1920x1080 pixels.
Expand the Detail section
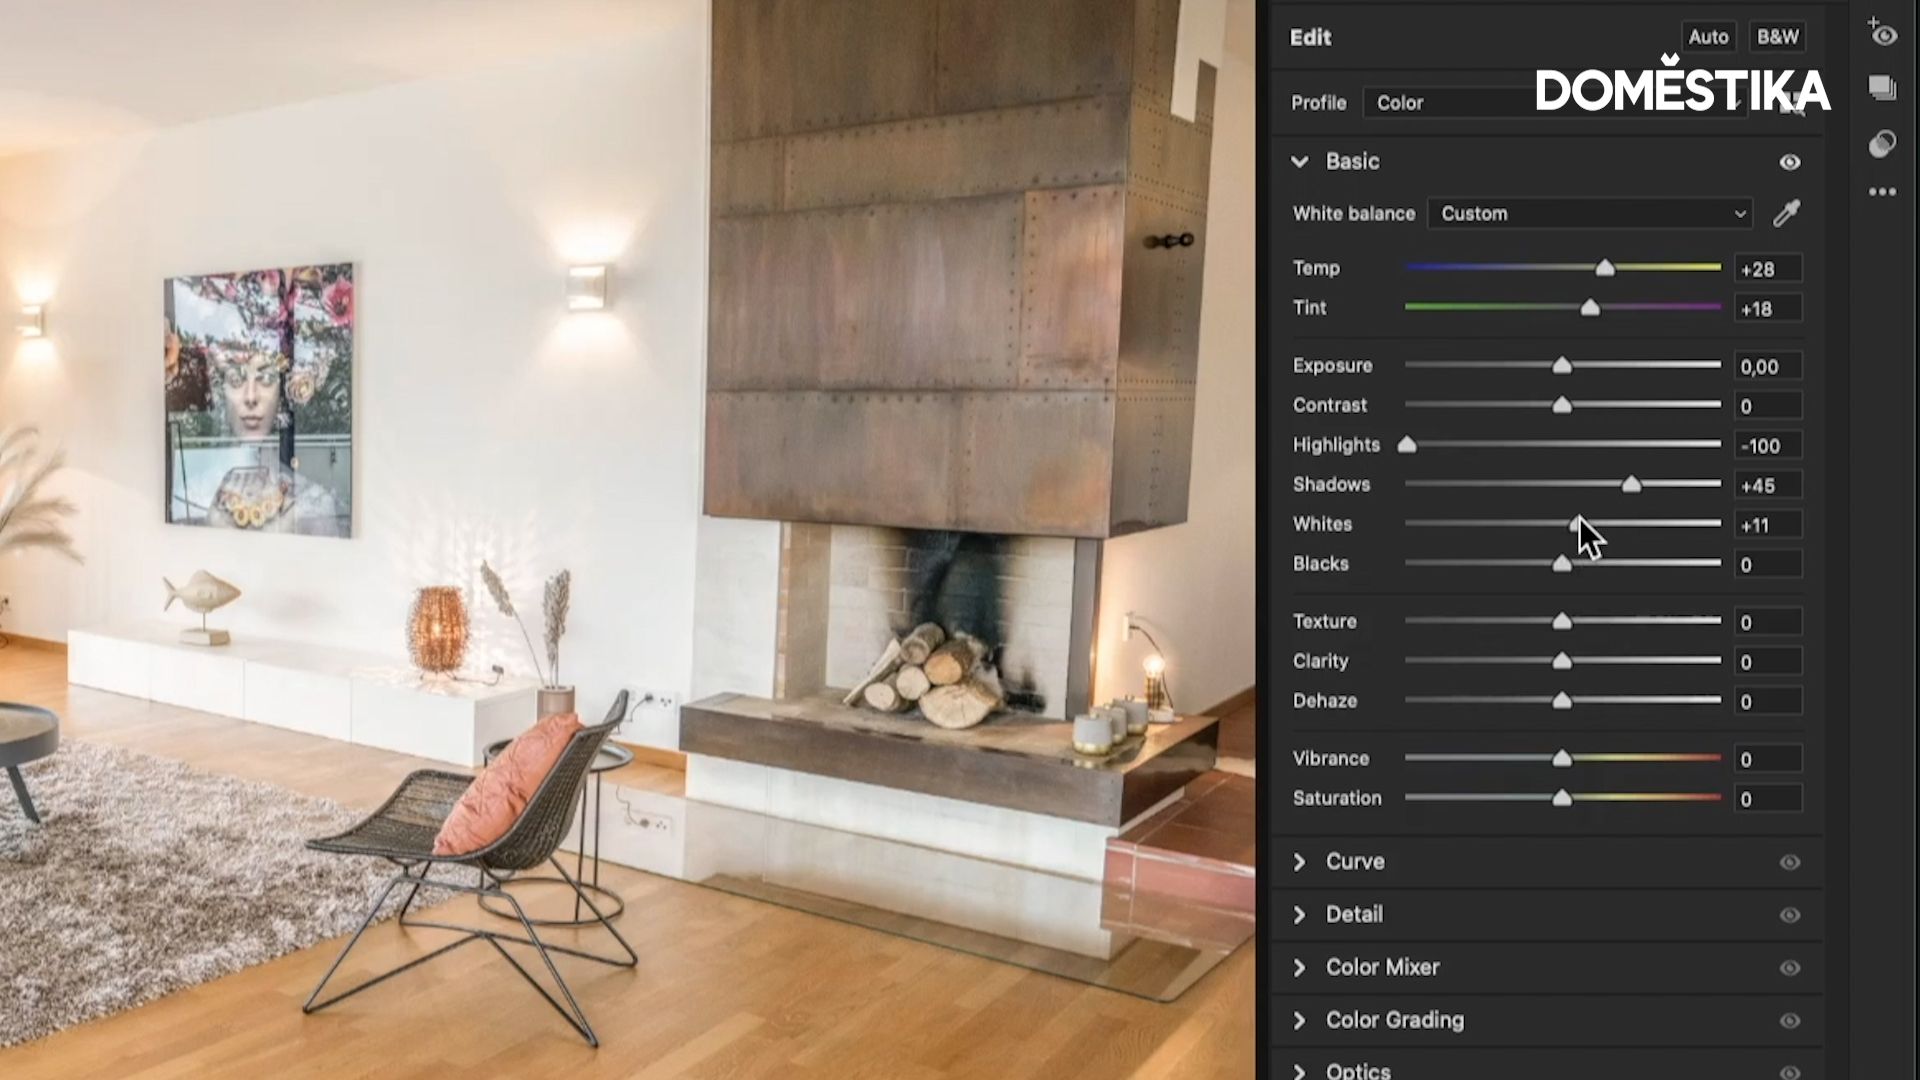[1300, 914]
